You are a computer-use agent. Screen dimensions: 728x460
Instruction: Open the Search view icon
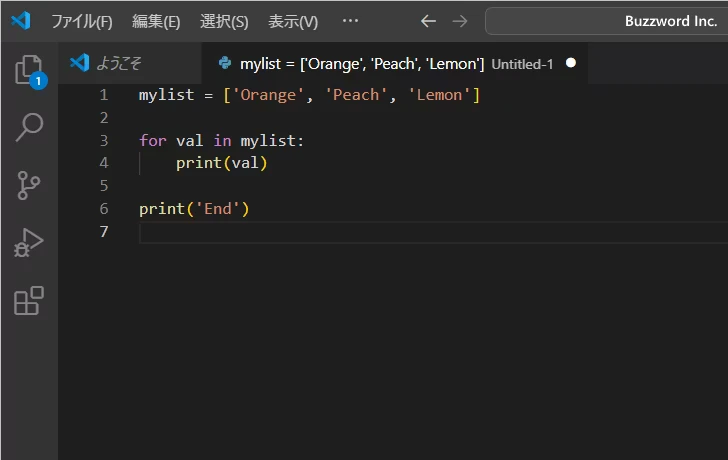click(29, 128)
